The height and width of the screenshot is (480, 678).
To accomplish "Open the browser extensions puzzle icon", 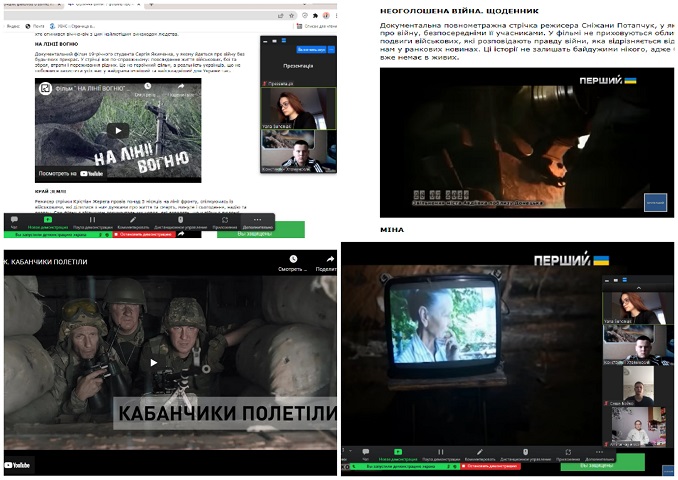I will click(315, 16).
